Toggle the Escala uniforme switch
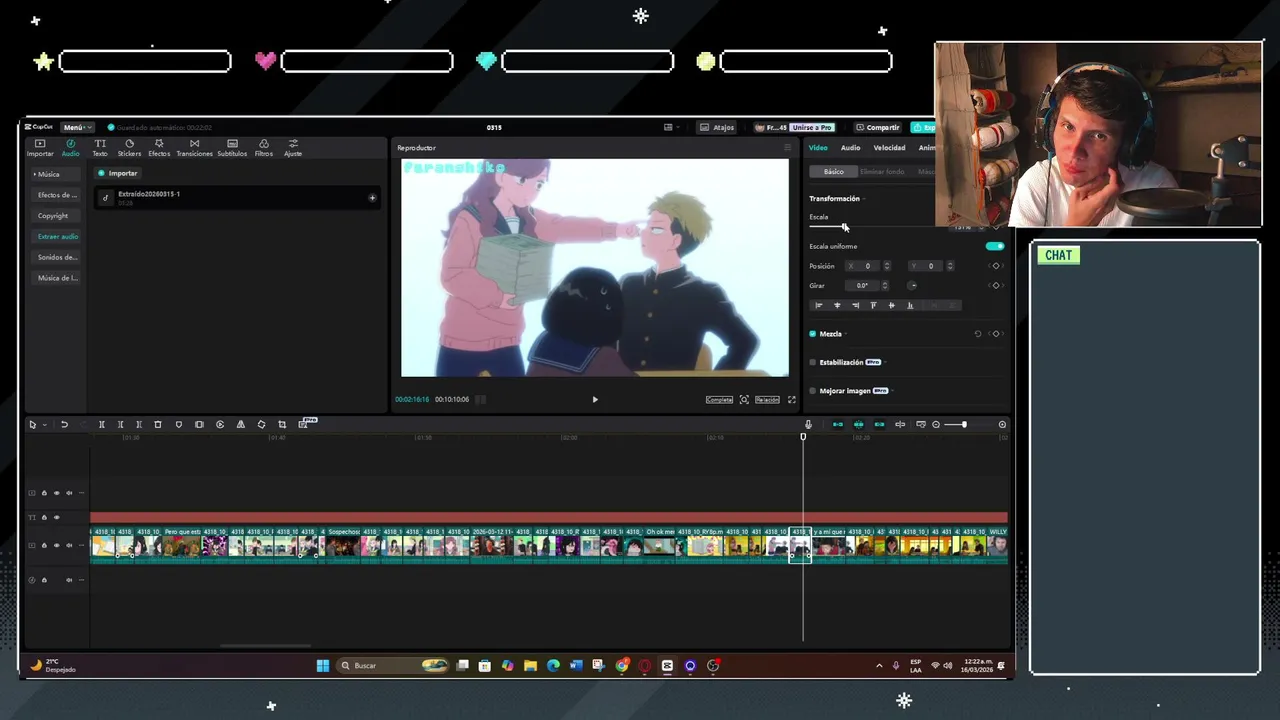This screenshot has width=1280, height=720. click(994, 246)
